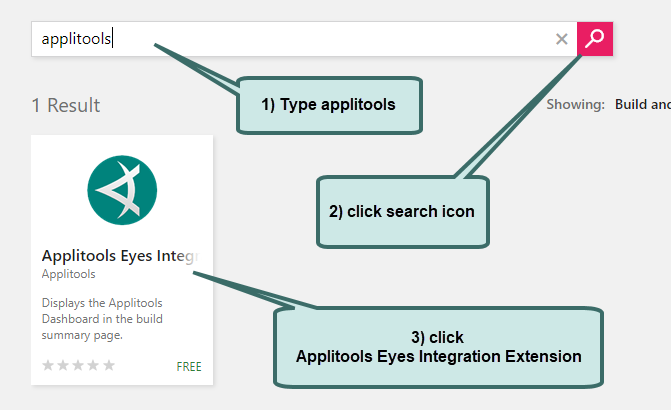Select the blank area beside the FREE label

tap(145, 367)
